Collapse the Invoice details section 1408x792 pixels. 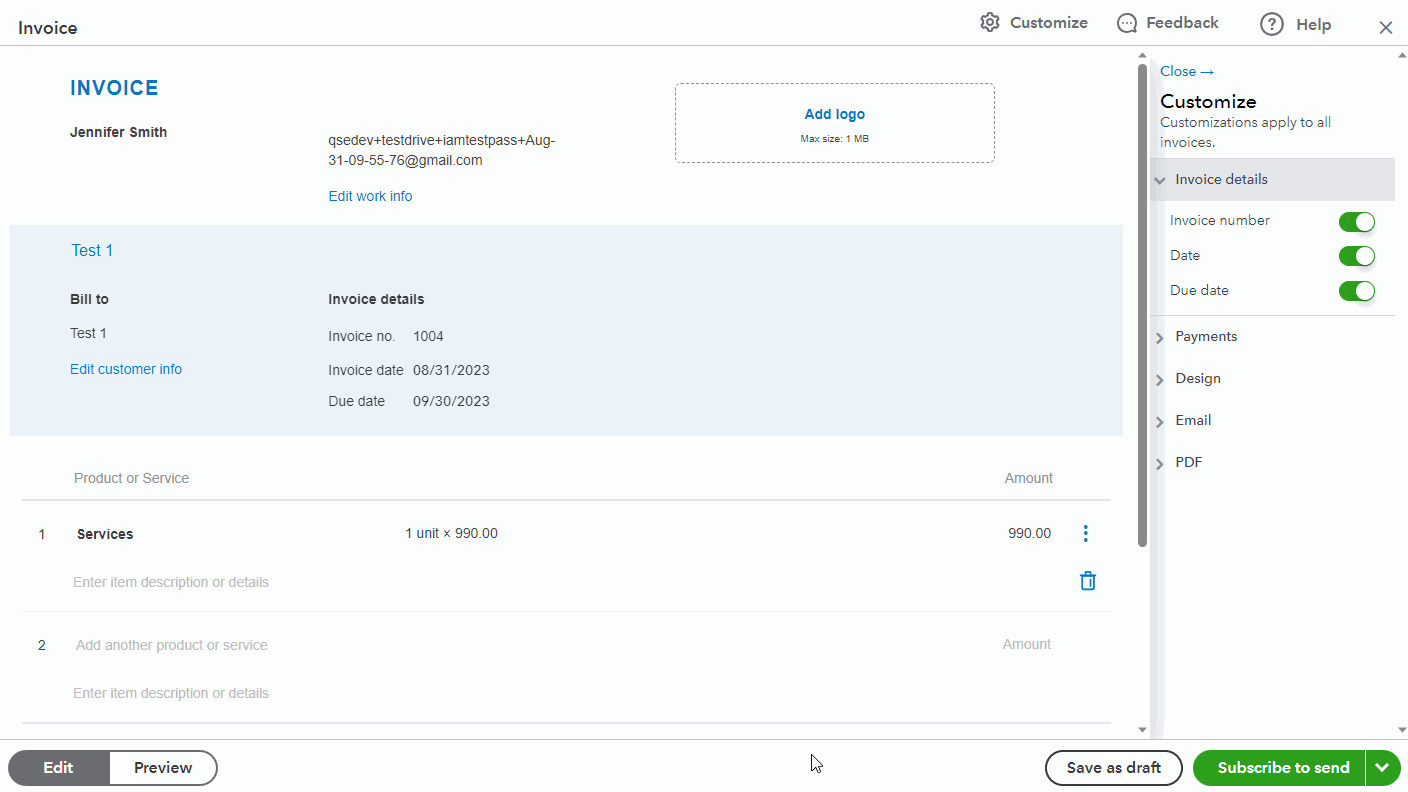1221,180
